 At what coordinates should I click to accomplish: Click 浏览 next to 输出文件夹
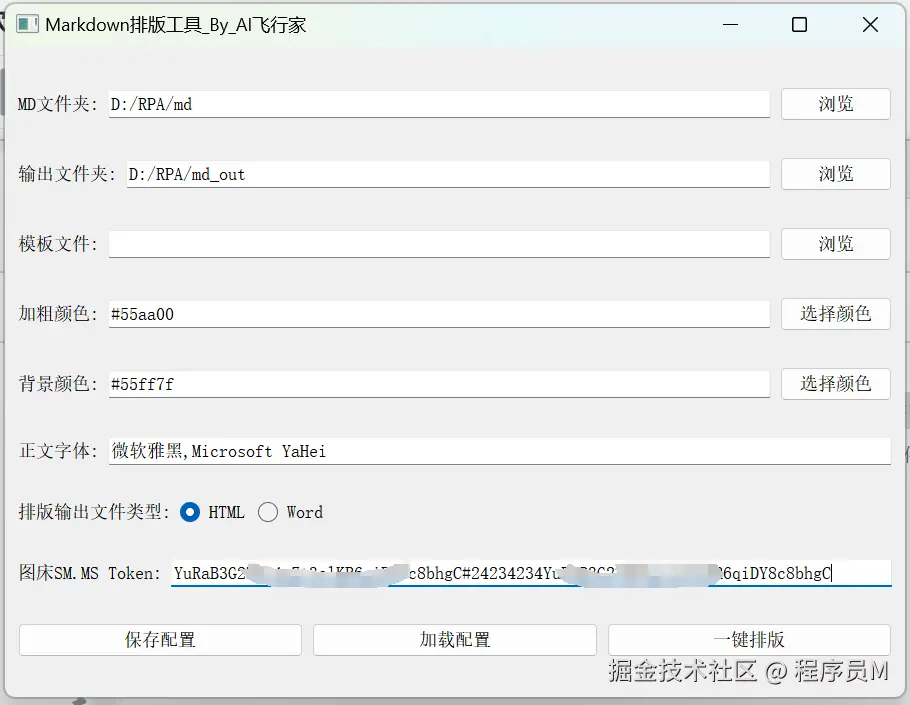pos(835,174)
